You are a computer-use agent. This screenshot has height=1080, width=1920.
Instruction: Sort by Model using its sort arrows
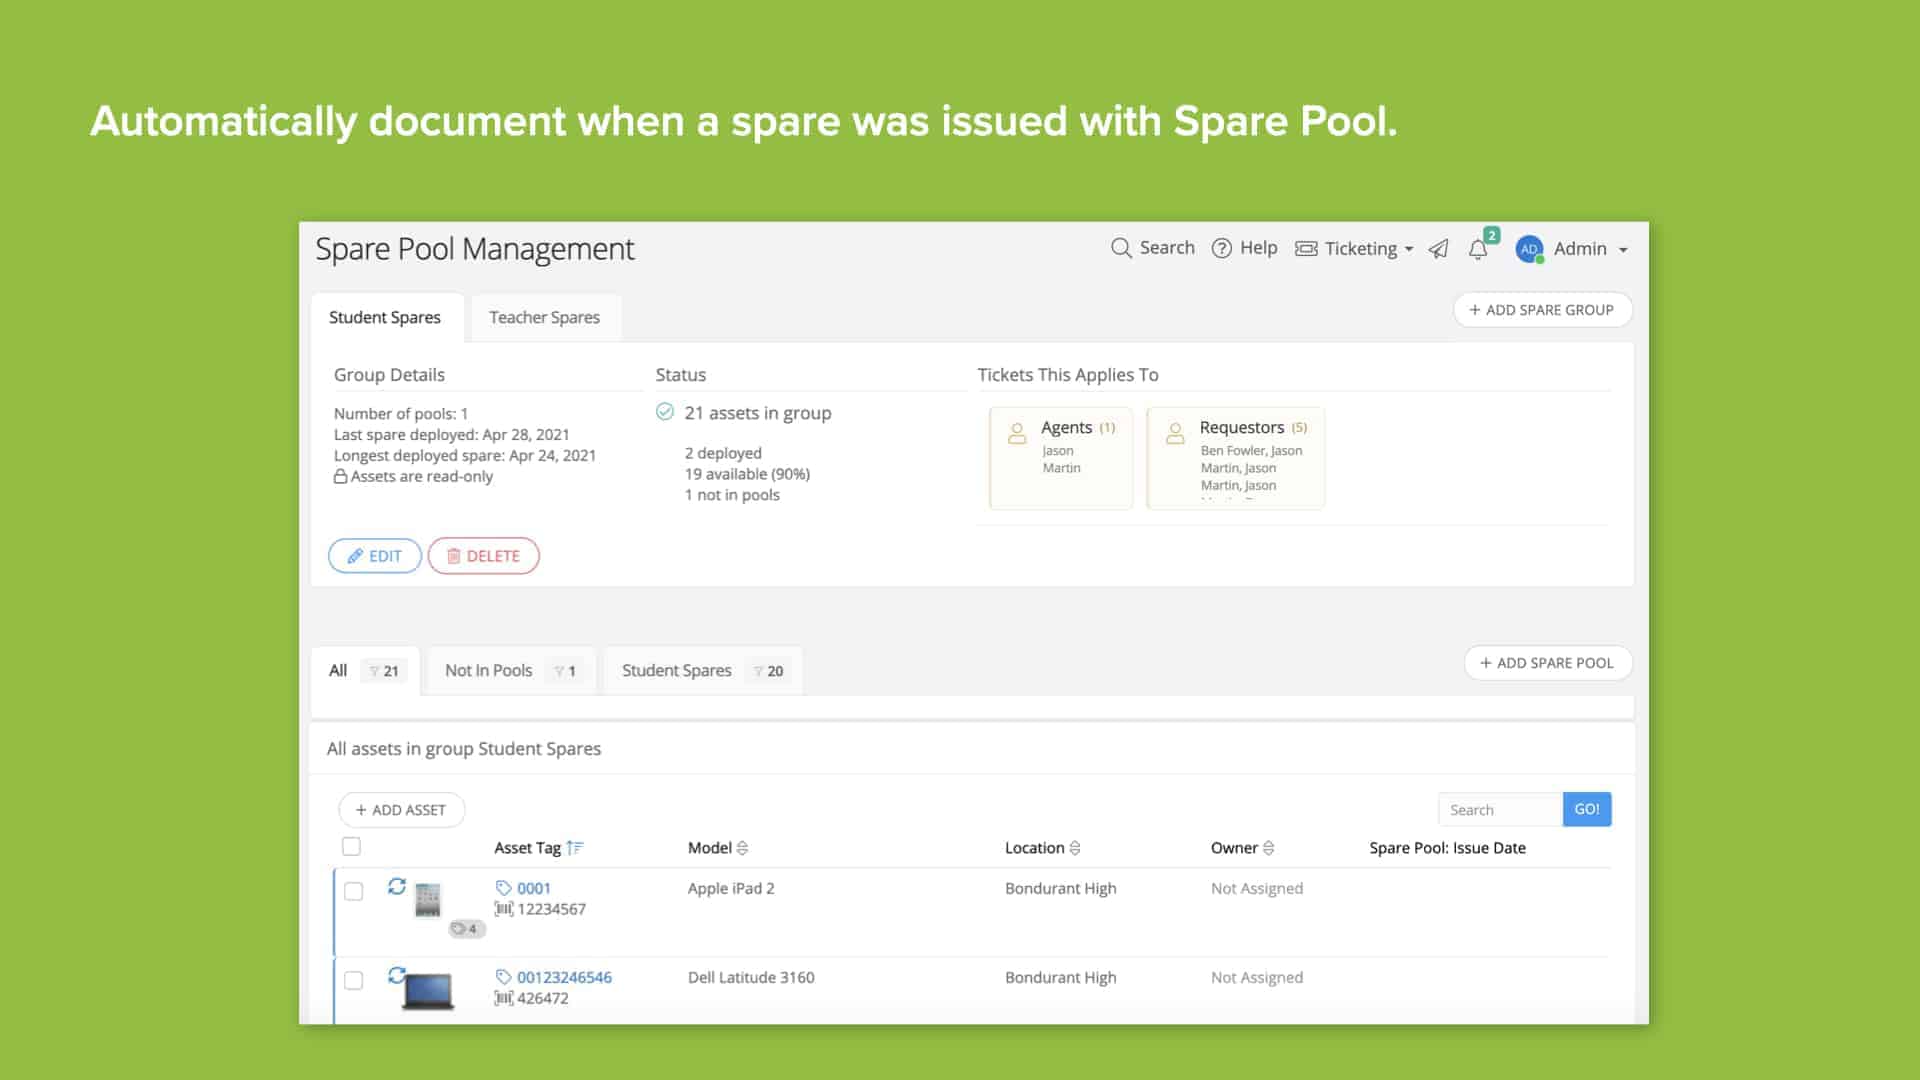[x=744, y=847]
